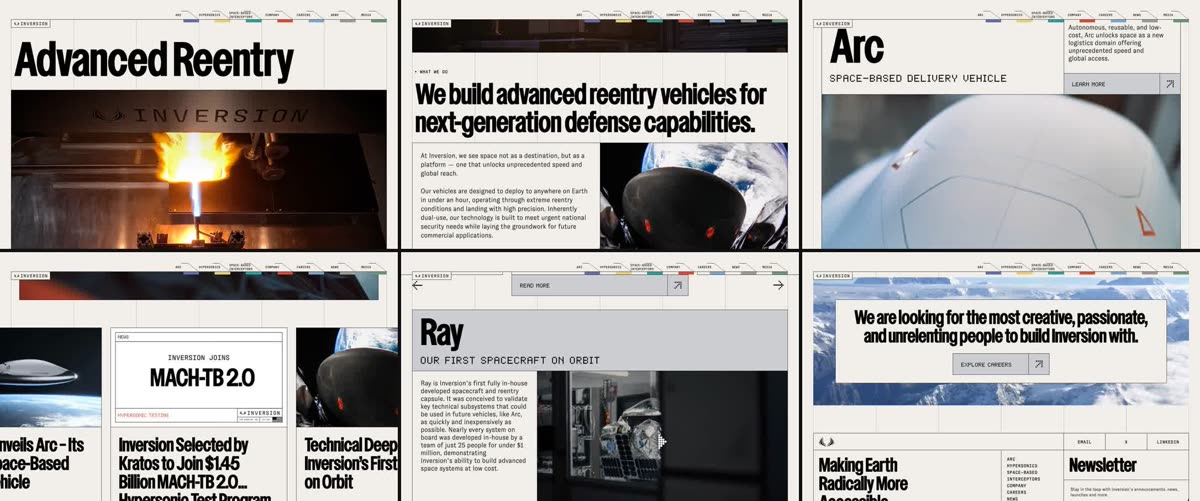
Task: Open the 'Inversion Joins MACH-TB 2.0' news card image
Action: [199, 378]
